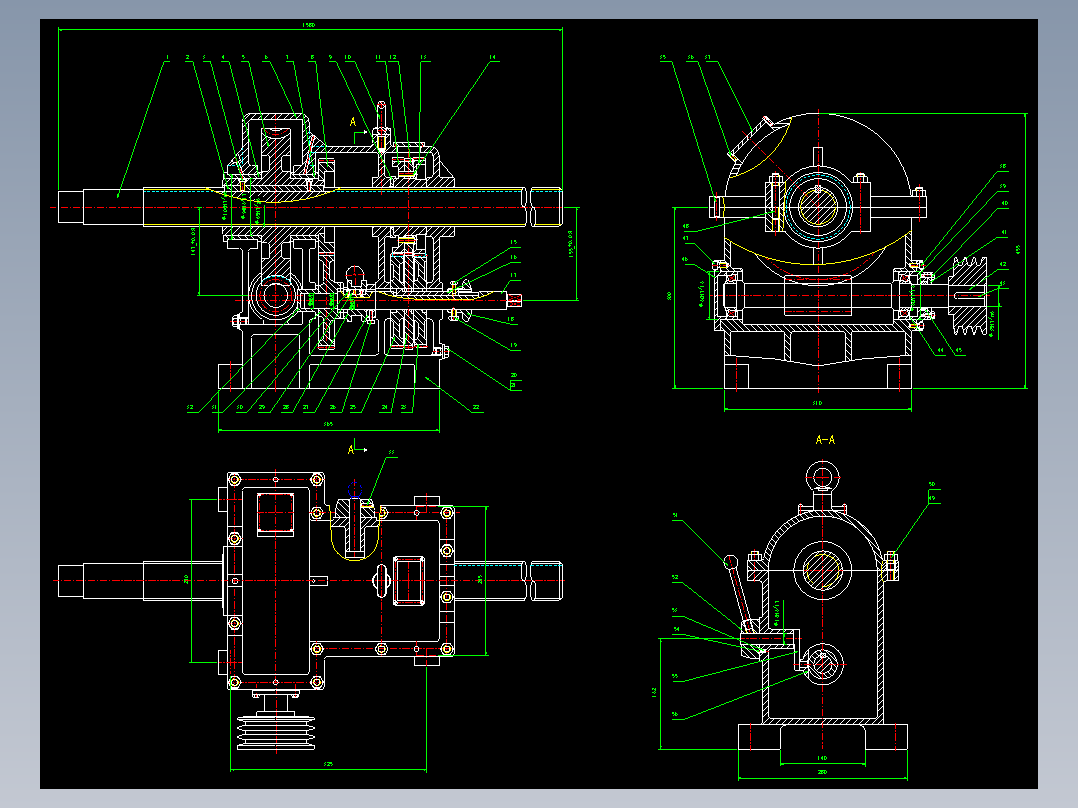
Task: Select the shift lever handle in section A-A
Action: coord(740,595)
